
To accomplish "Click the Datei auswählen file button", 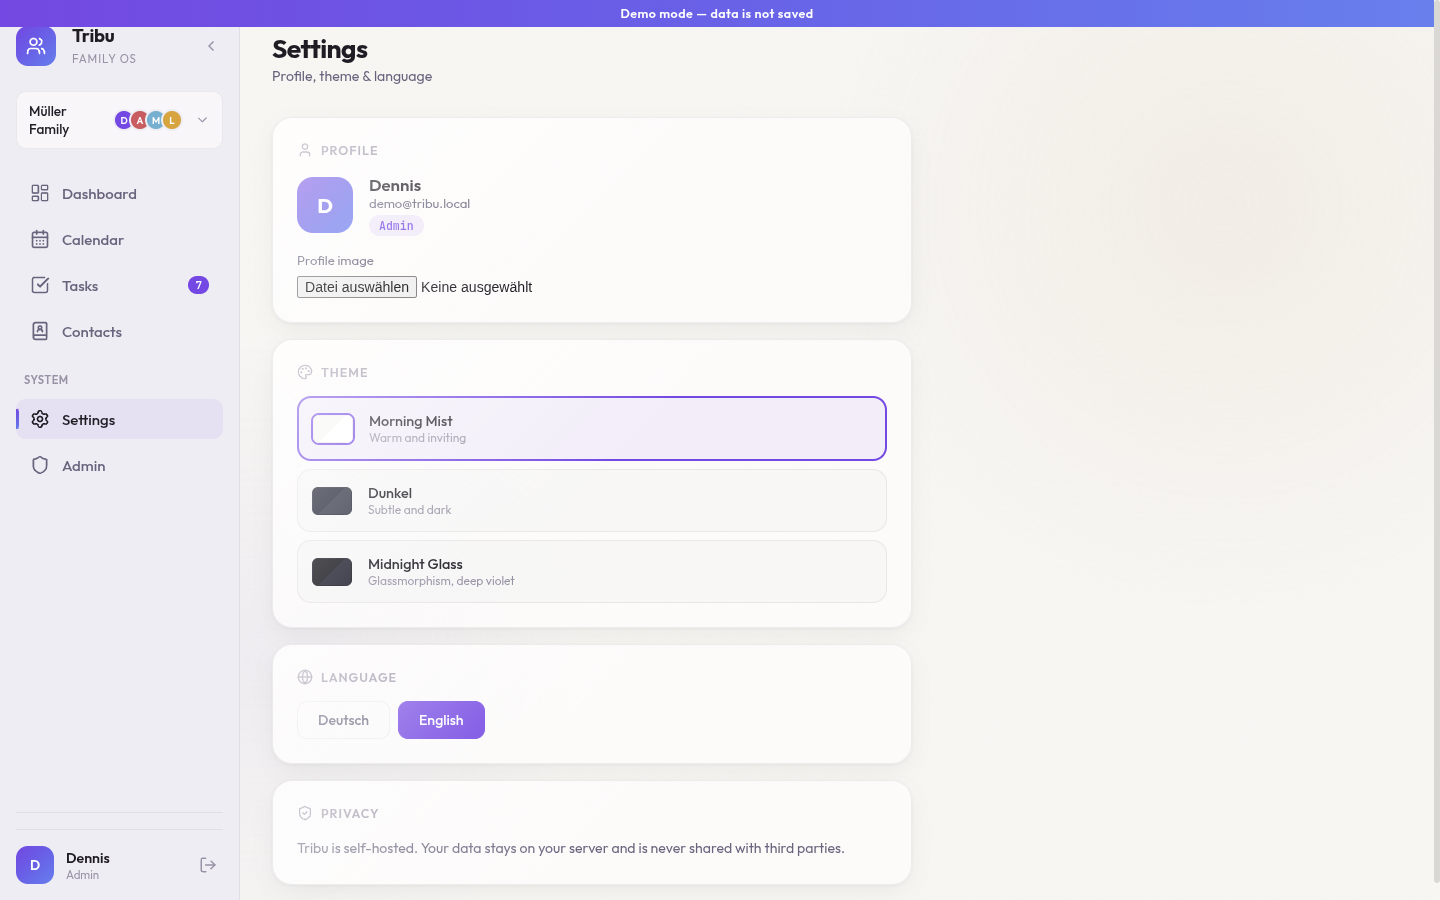I will [x=357, y=287].
